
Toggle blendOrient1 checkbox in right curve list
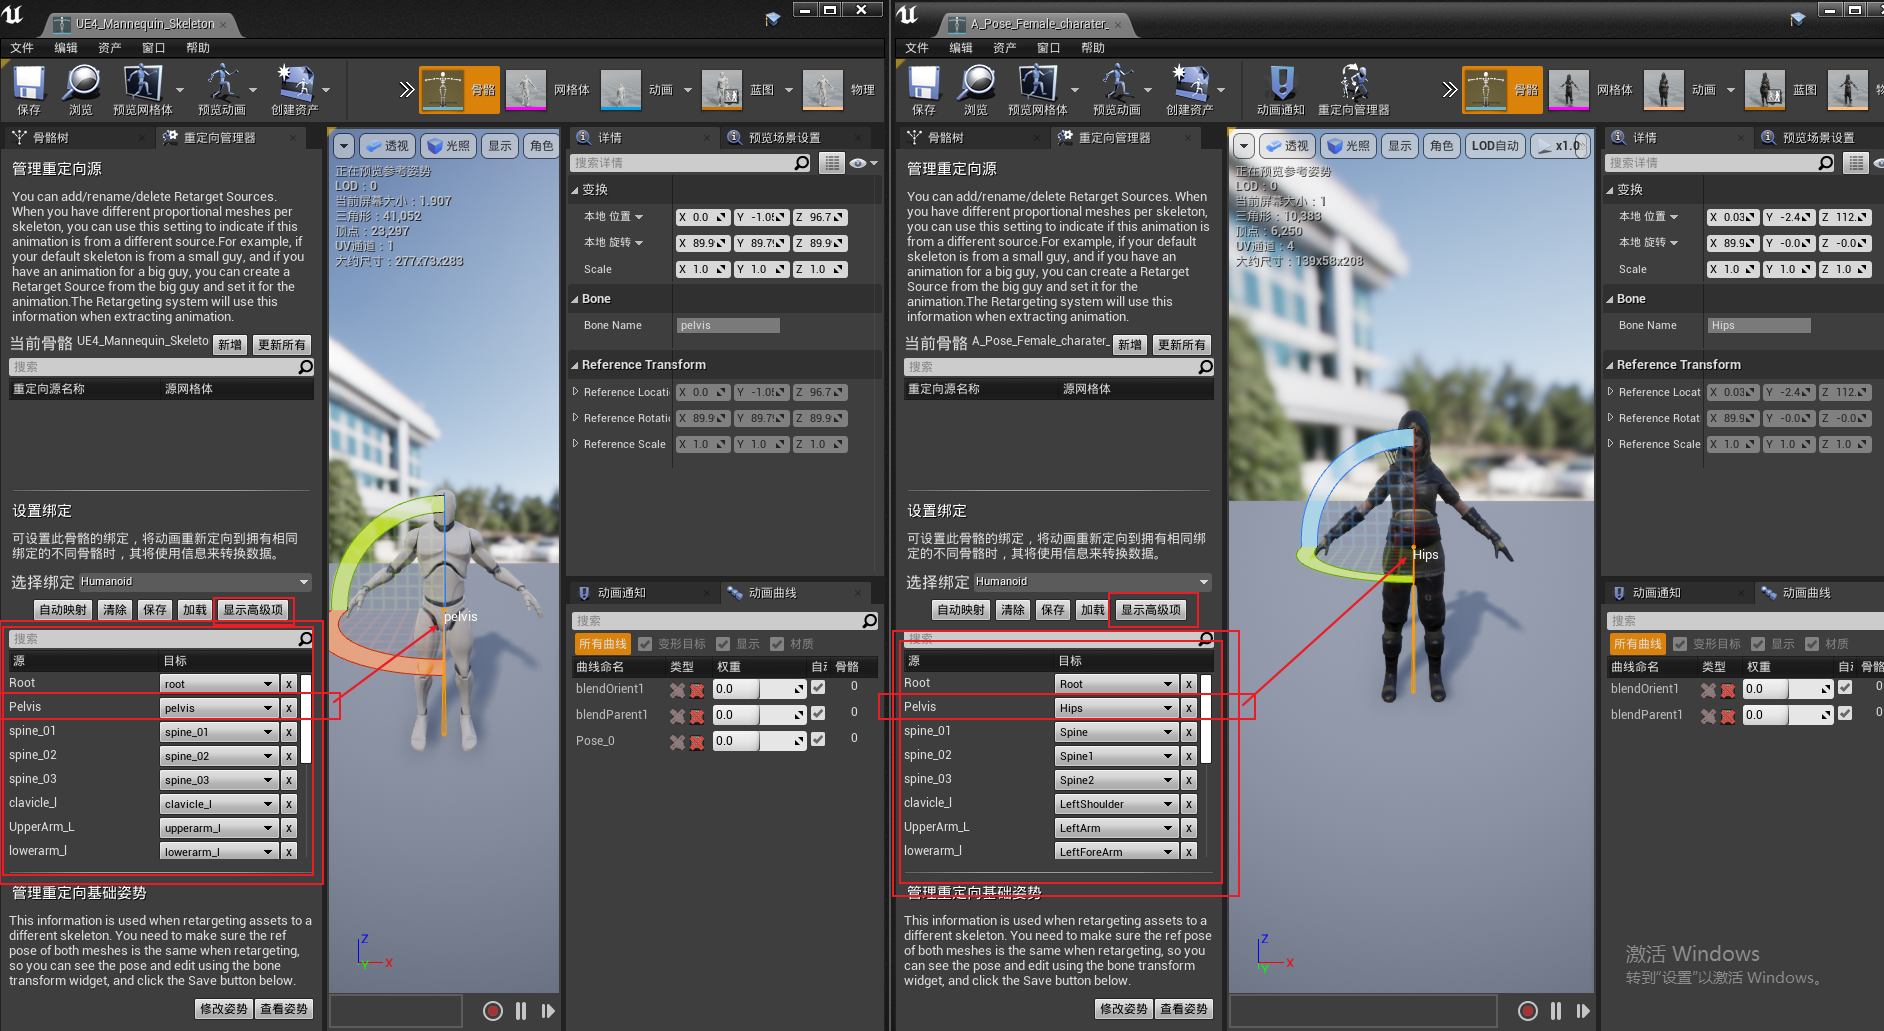1845,688
